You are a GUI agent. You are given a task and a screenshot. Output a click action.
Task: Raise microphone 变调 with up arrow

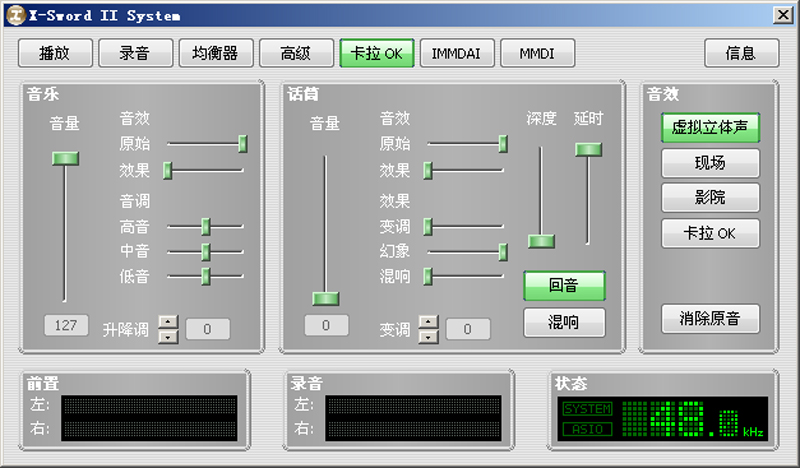tap(428, 322)
